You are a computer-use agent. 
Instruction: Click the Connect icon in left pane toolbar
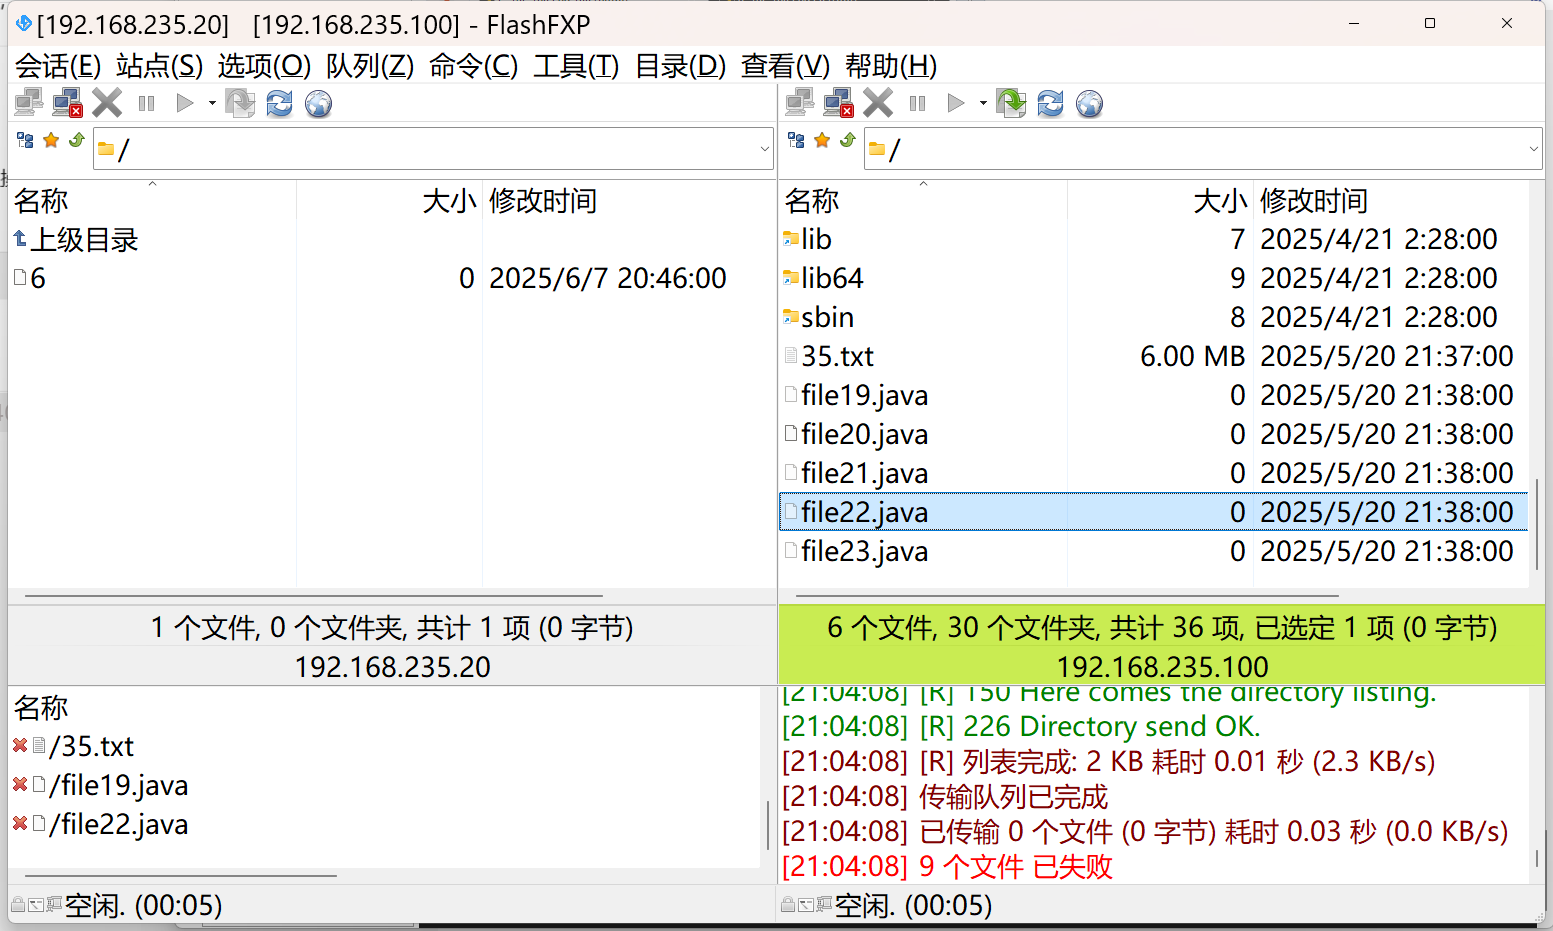[29, 103]
